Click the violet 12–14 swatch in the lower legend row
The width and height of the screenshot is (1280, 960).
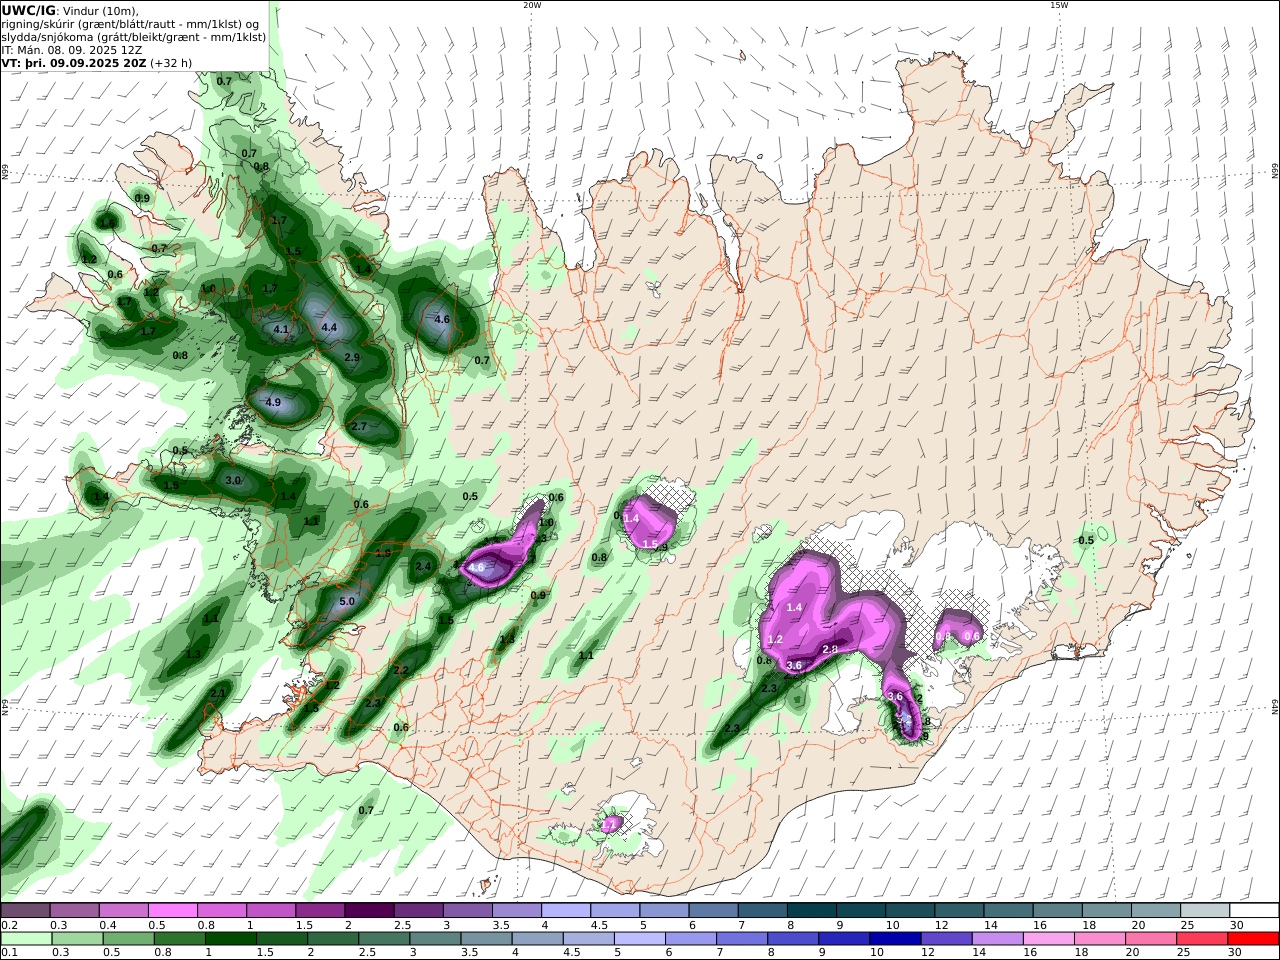[x=946, y=939]
